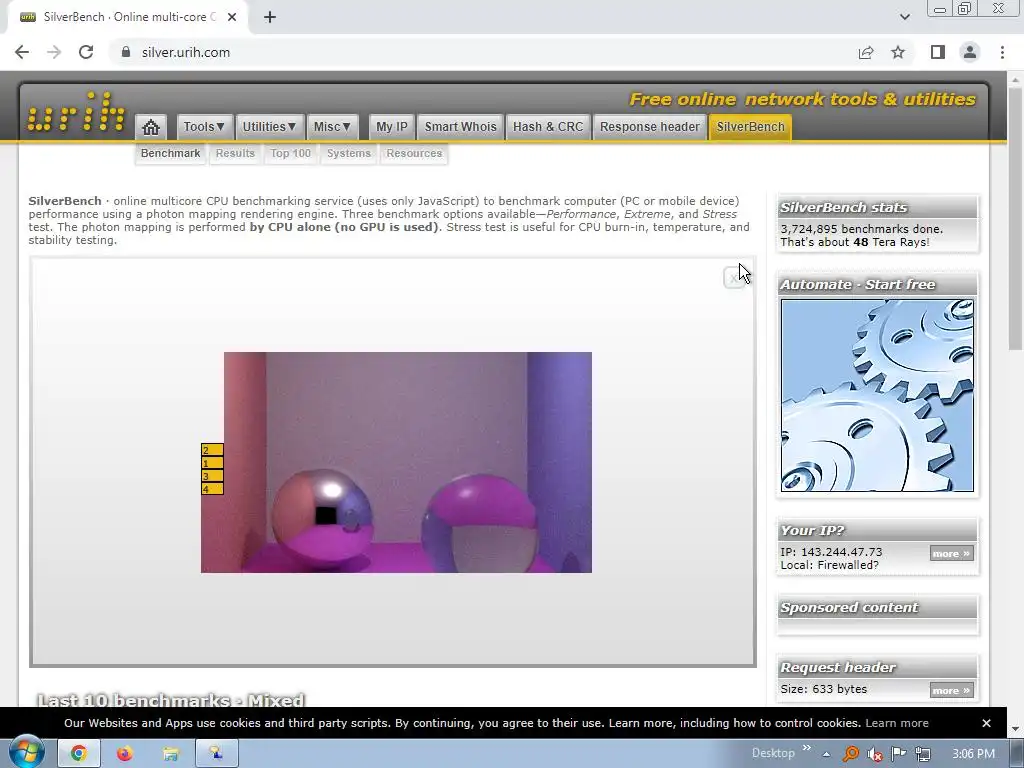
Task: Open the Action Center flag icon
Action: pos(899,754)
